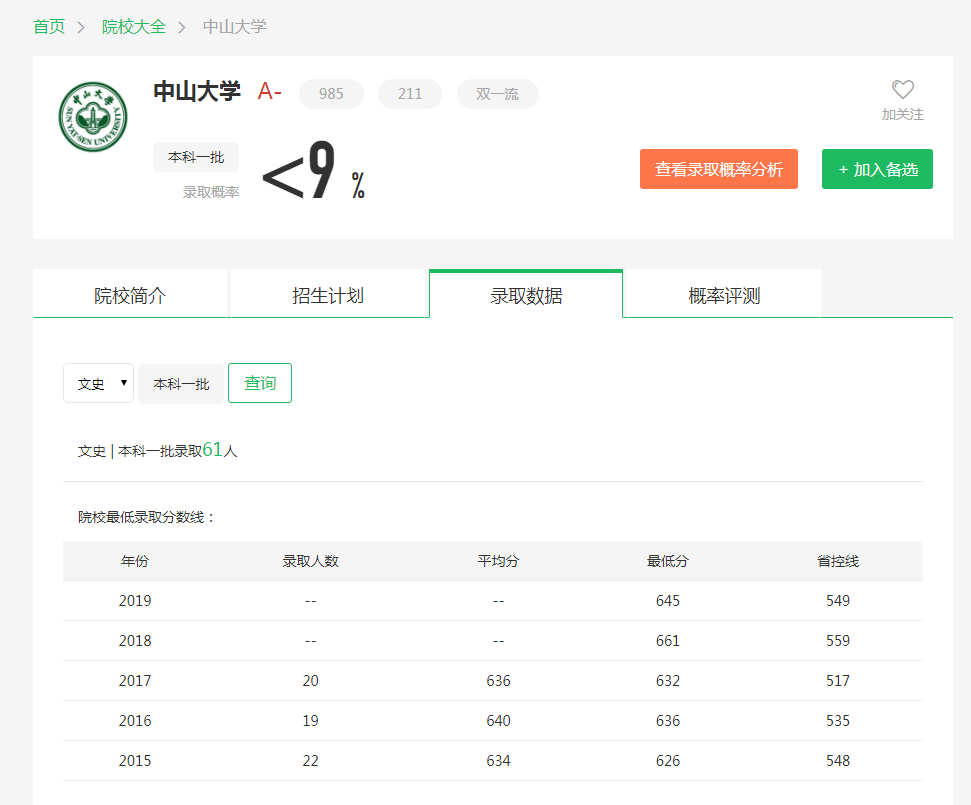Click the 985 tag badge
This screenshot has width=971, height=805.
(x=331, y=94)
